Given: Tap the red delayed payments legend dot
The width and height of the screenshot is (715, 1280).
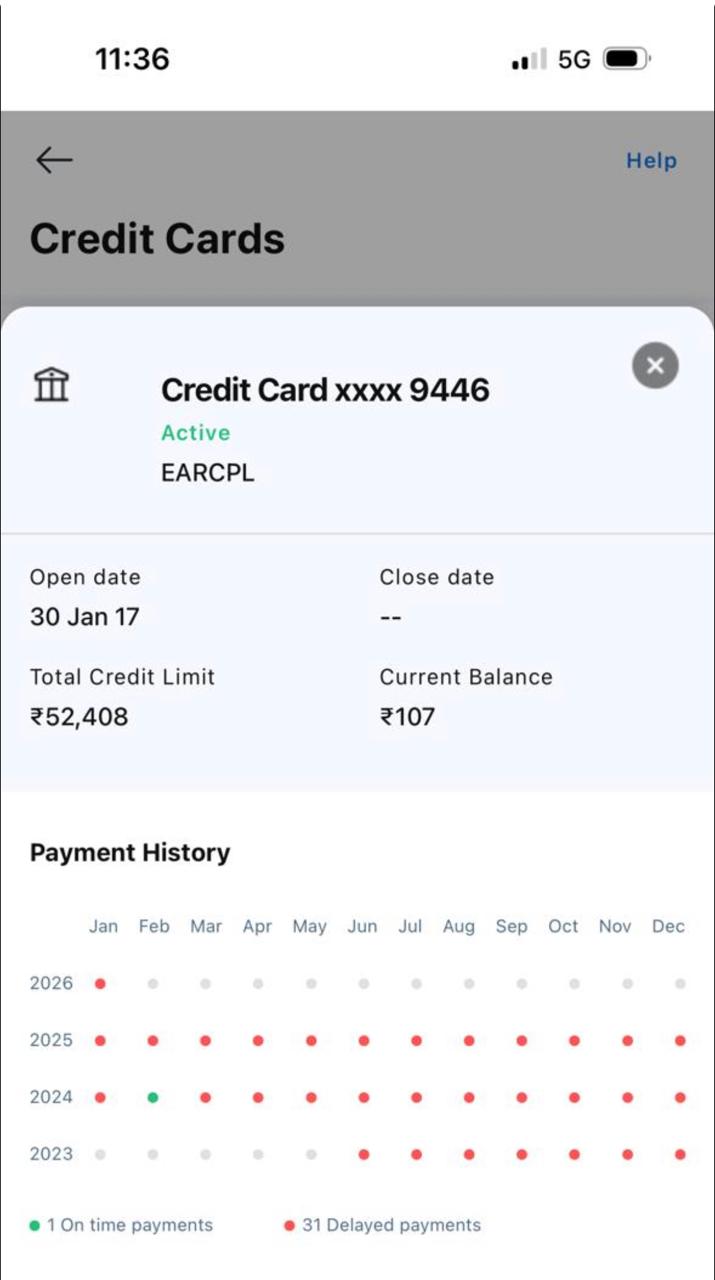Looking at the screenshot, I should [290, 1225].
